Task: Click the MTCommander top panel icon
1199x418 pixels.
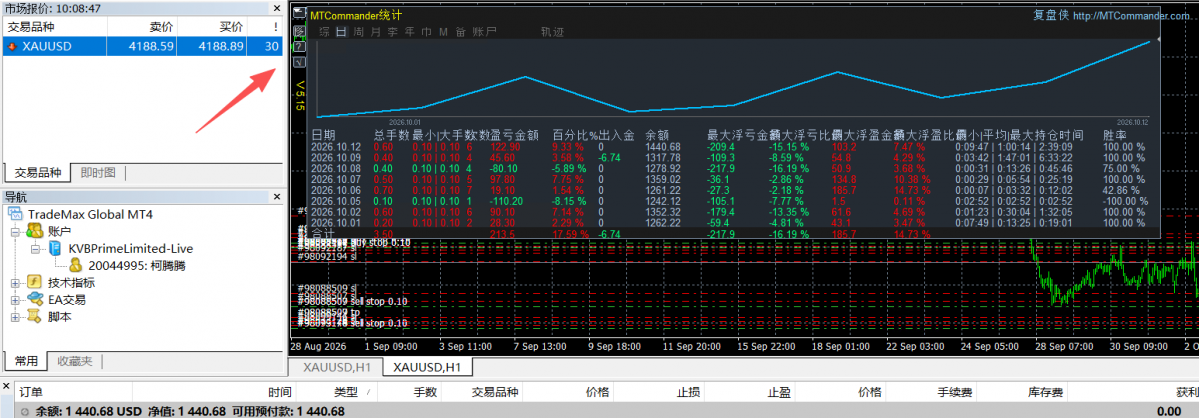Action: click(x=299, y=15)
